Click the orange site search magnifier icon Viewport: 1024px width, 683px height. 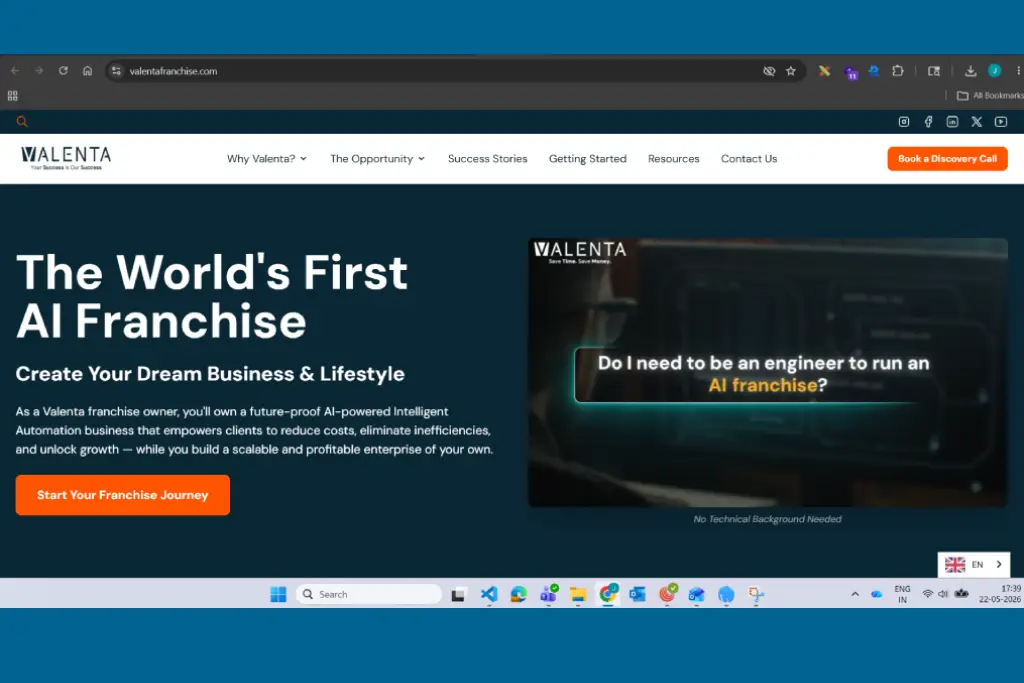coord(22,121)
